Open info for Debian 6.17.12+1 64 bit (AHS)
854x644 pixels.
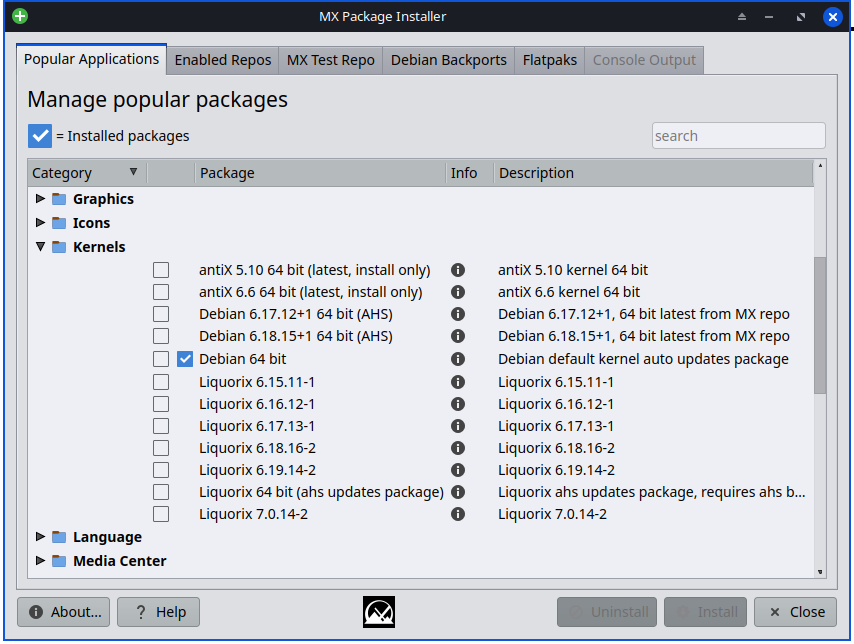click(458, 314)
